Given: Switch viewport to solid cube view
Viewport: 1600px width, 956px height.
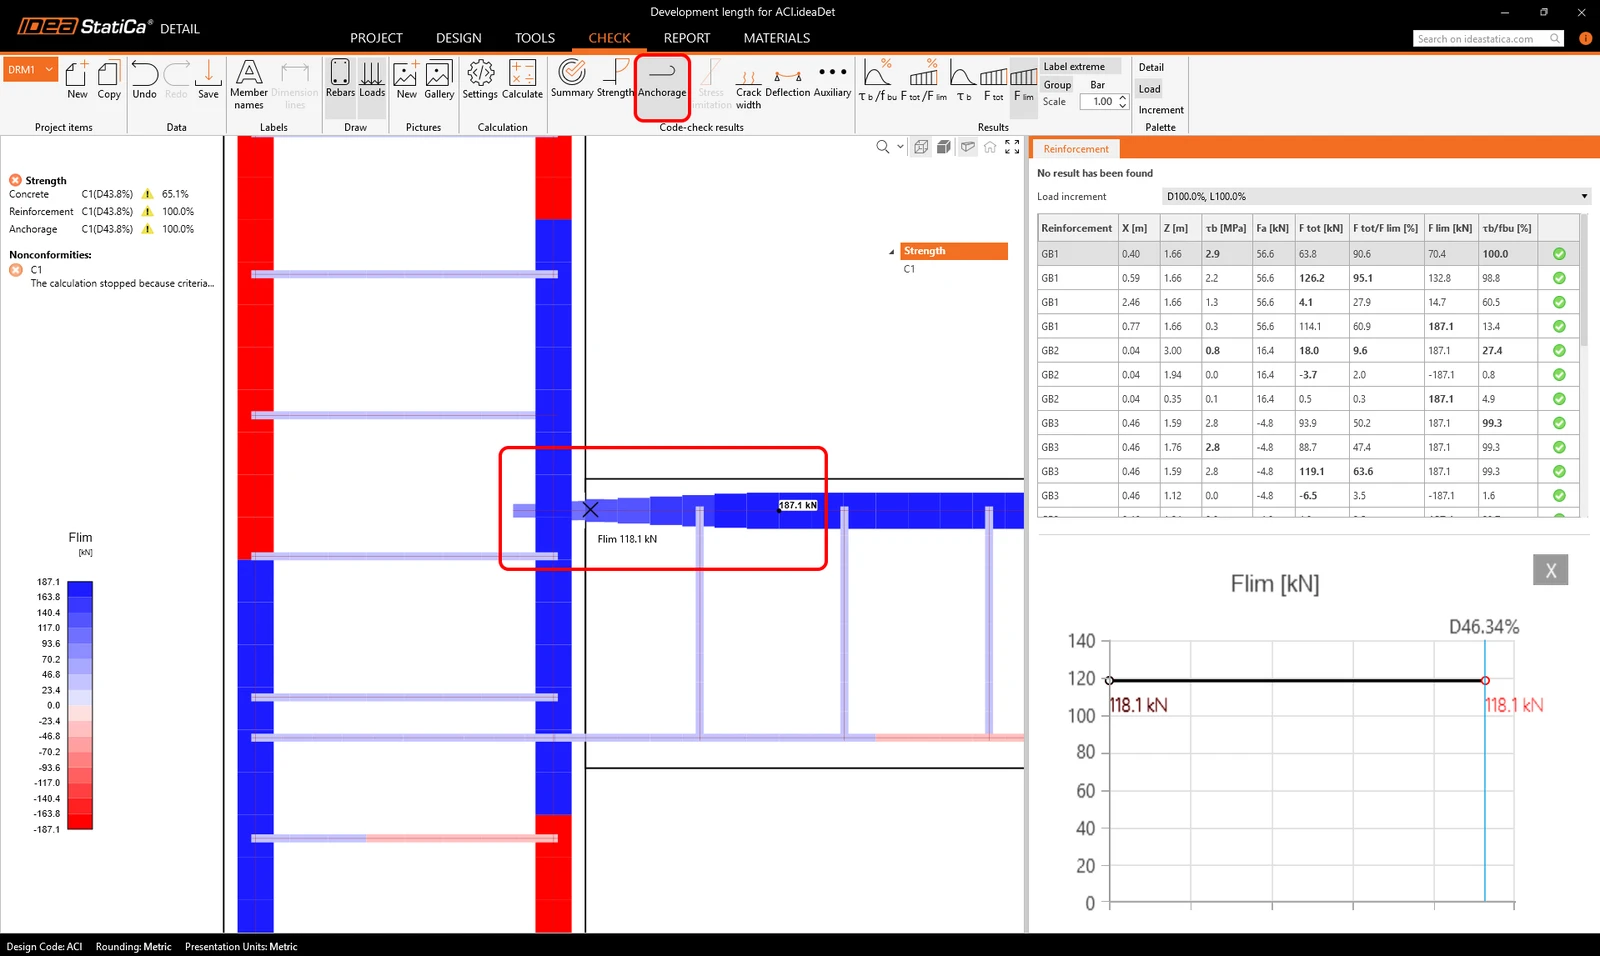Looking at the screenshot, I should pos(944,147).
